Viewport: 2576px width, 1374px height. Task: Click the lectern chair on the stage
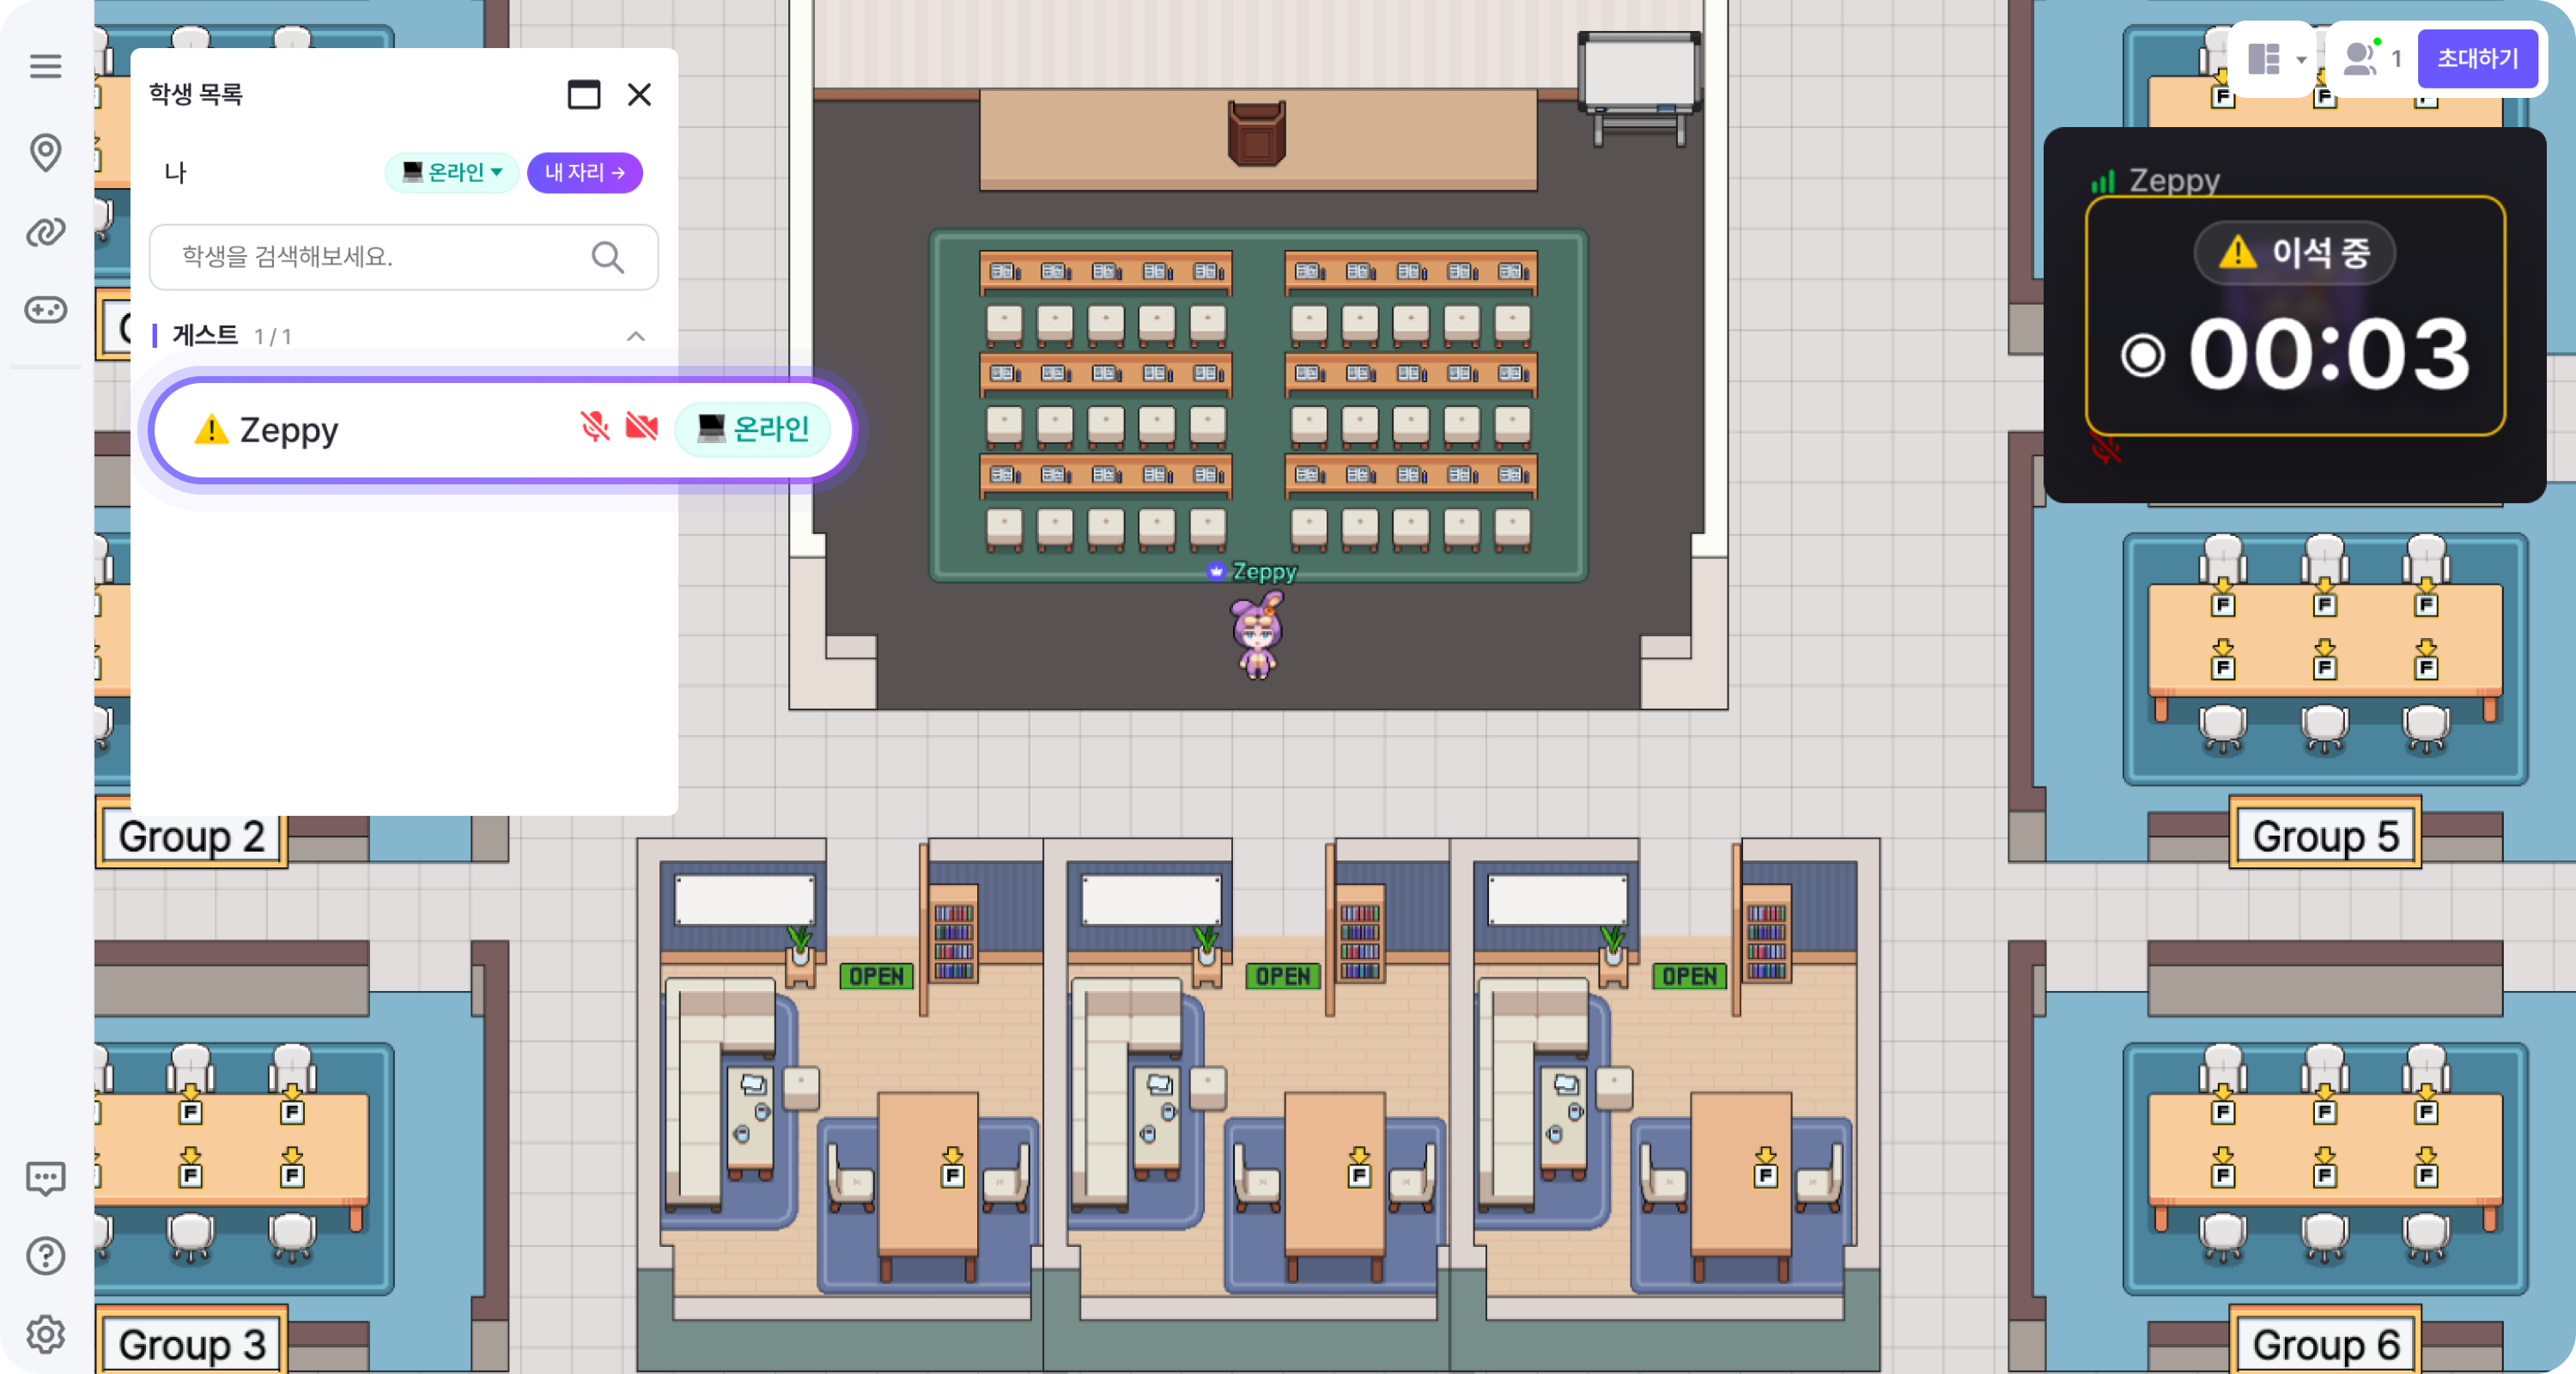pyautogui.click(x=1257, y=132)
